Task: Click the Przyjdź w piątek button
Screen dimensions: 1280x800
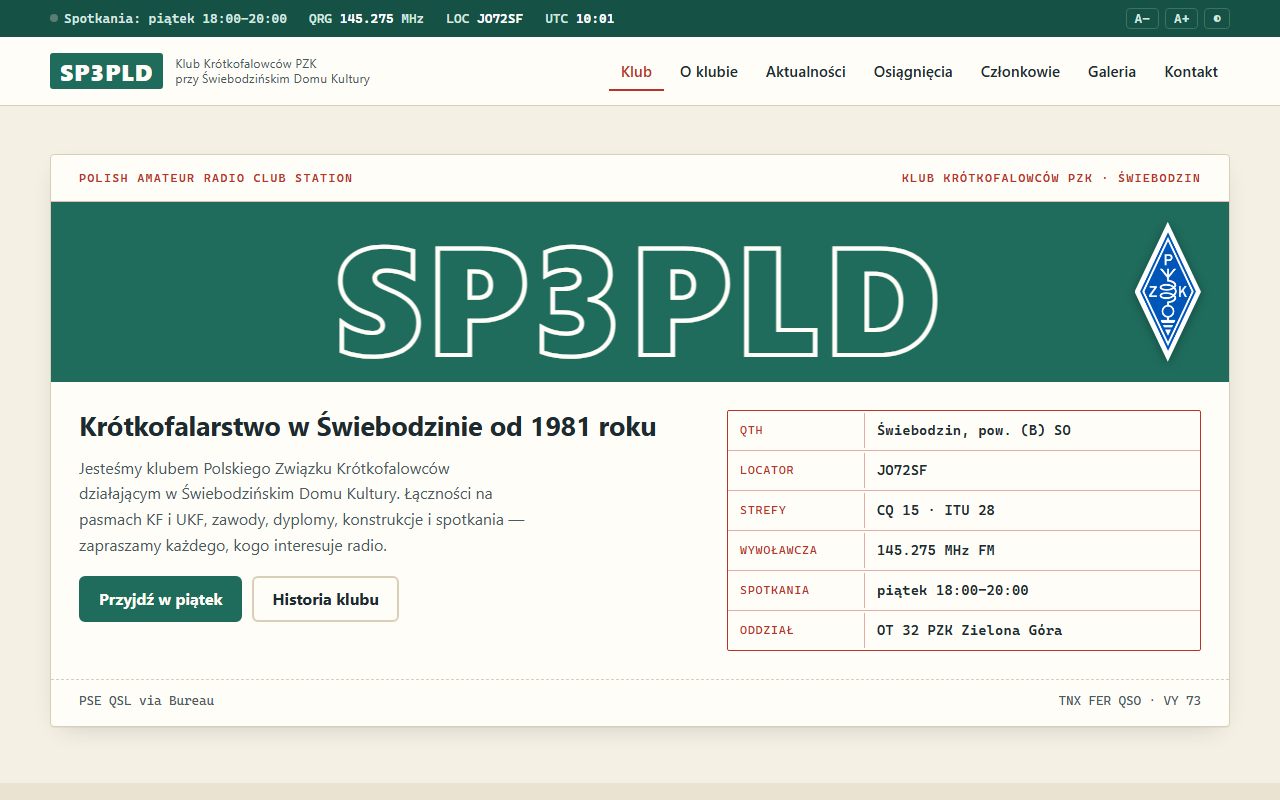Action: 160,599
